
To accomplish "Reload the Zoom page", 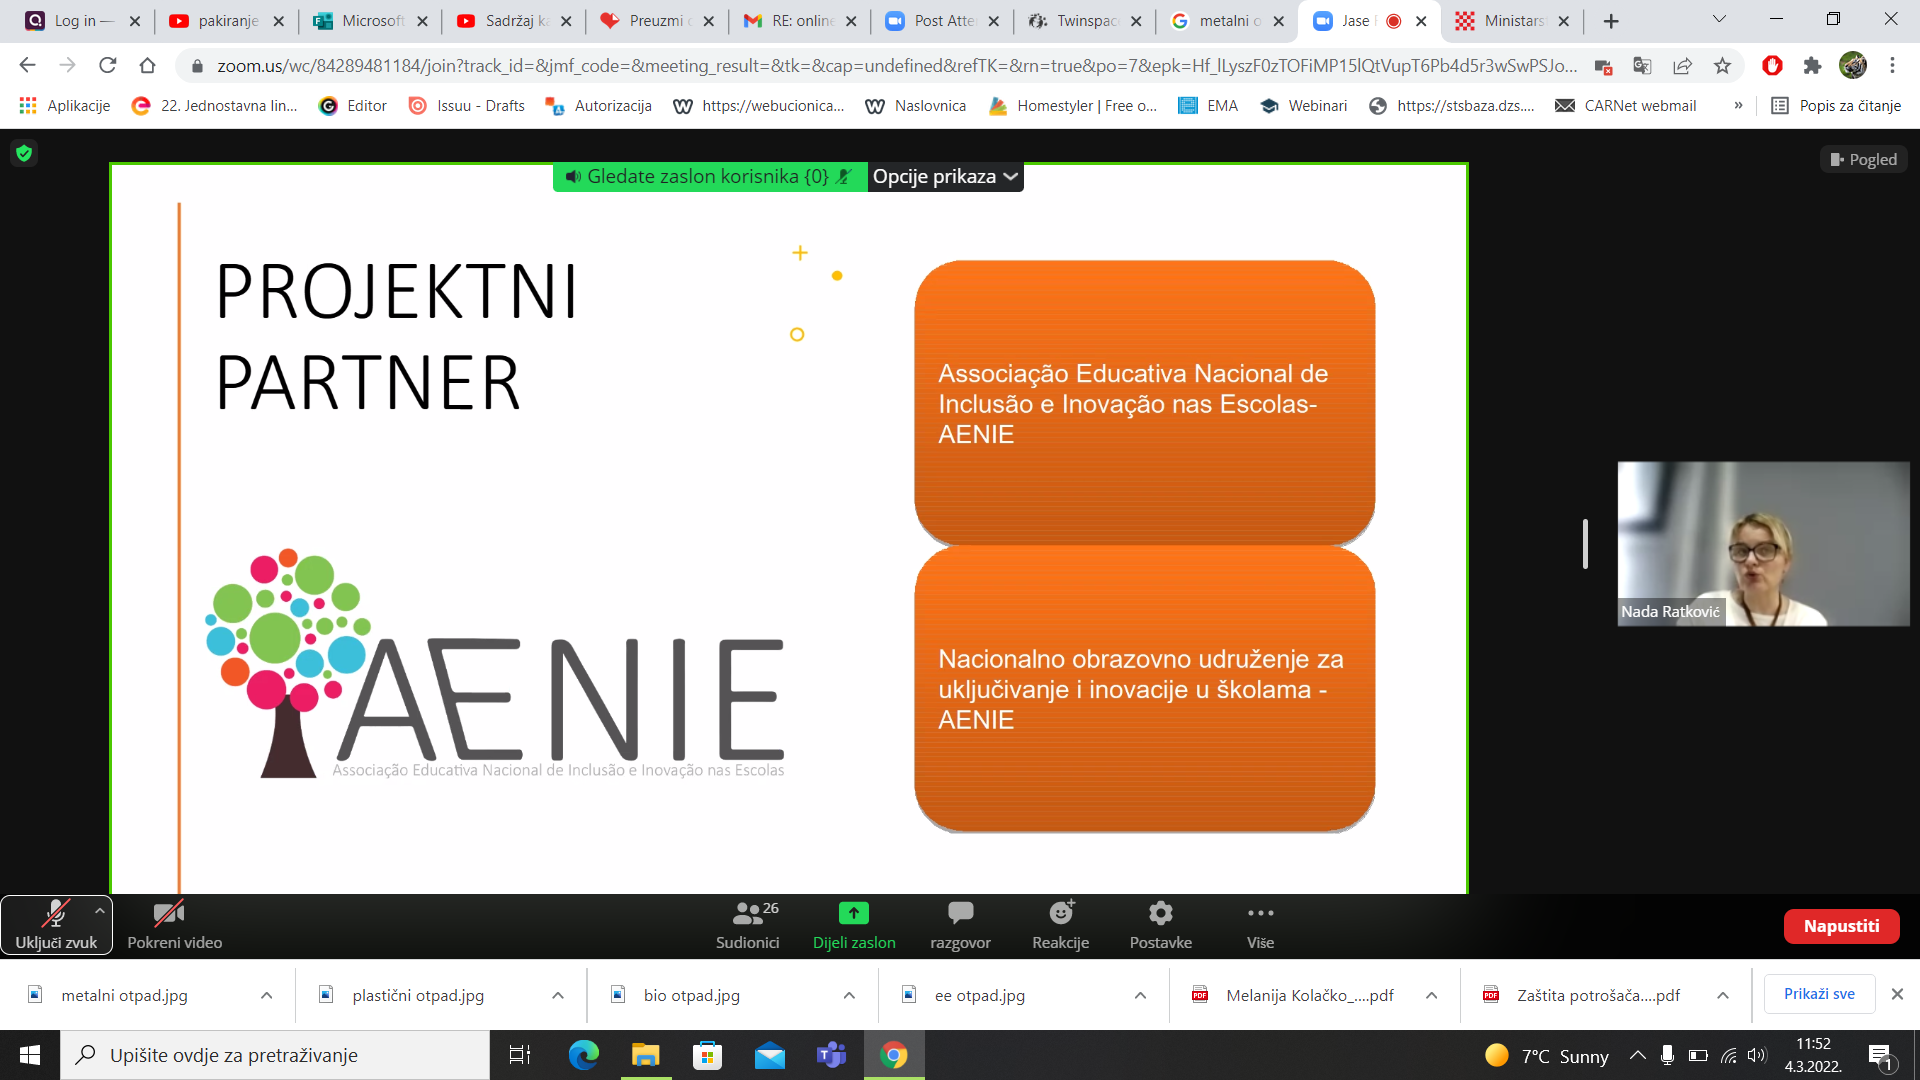I will pyautogui.click(x=107, y=65).
